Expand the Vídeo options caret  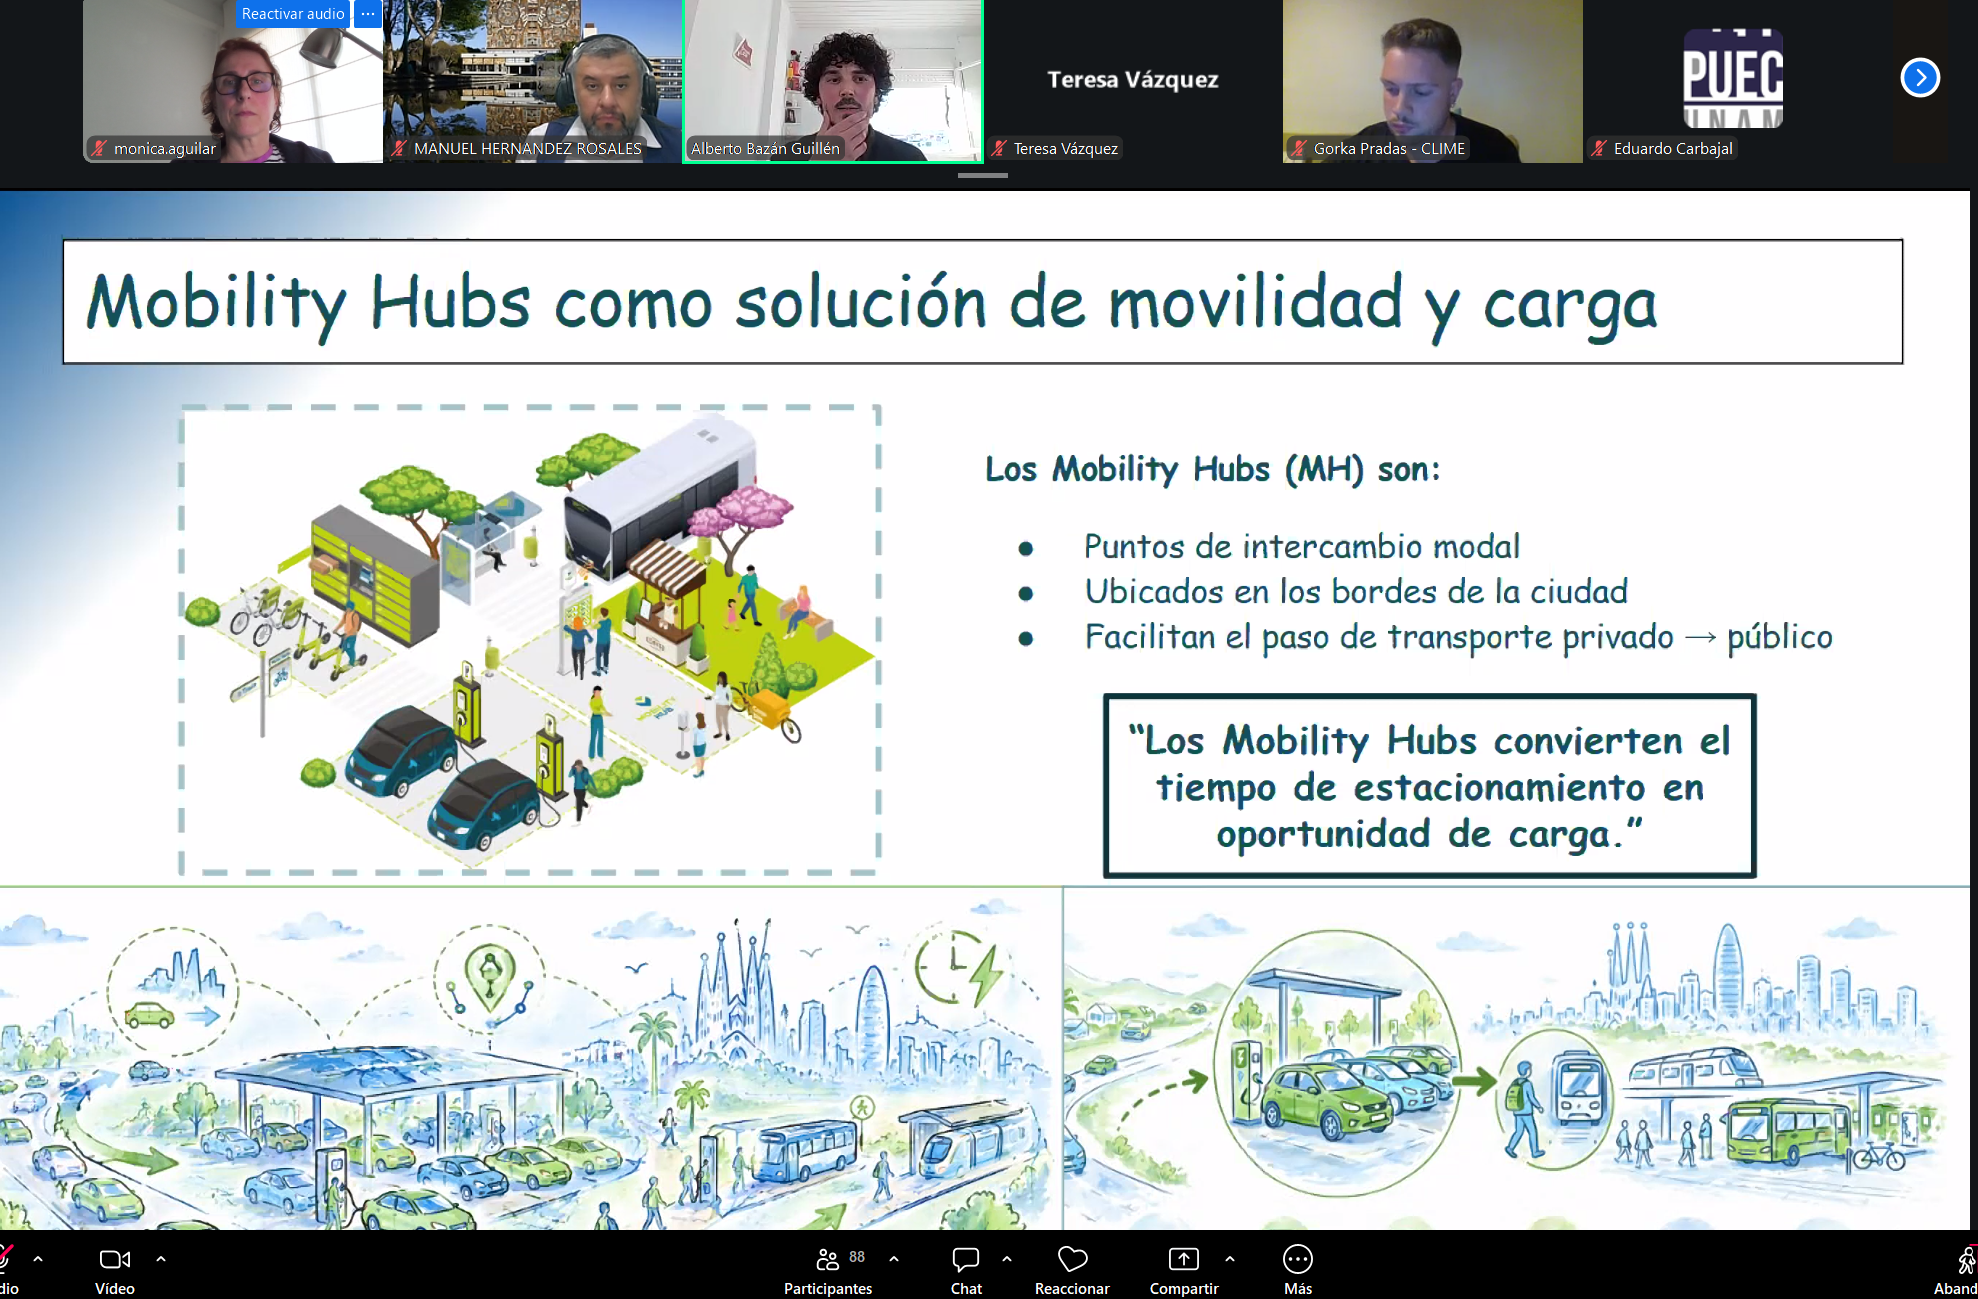(x=161, y=1259)
